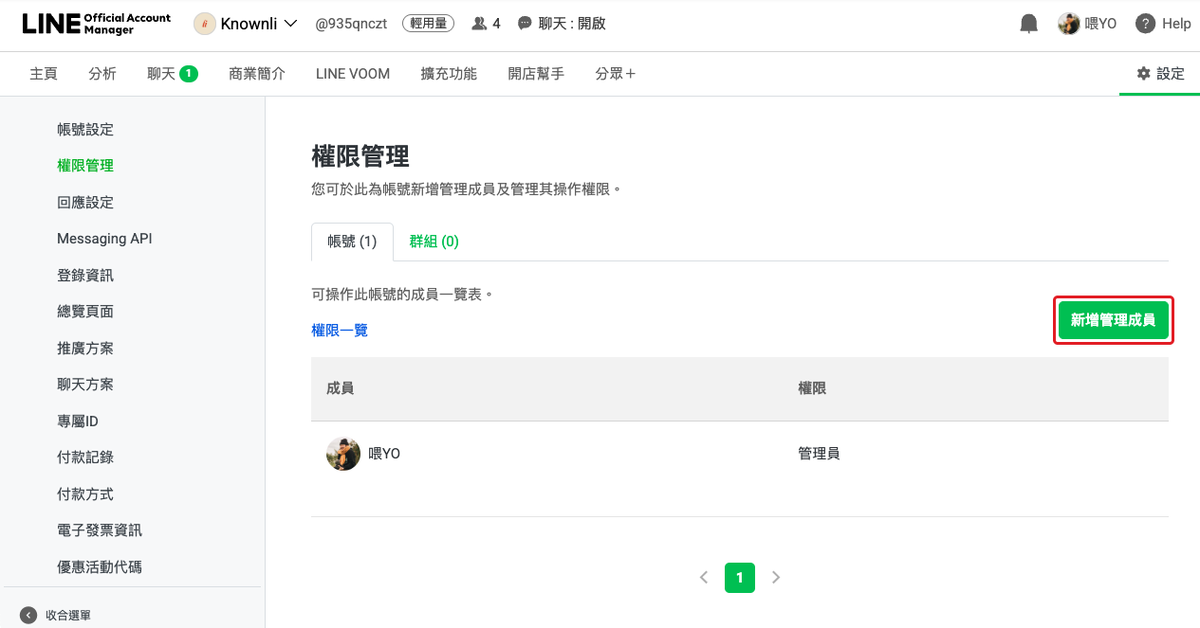This screenshot has height=628, width=1200.
Task: Open the 權限一覽 link
Action: [x=340, y=330]
